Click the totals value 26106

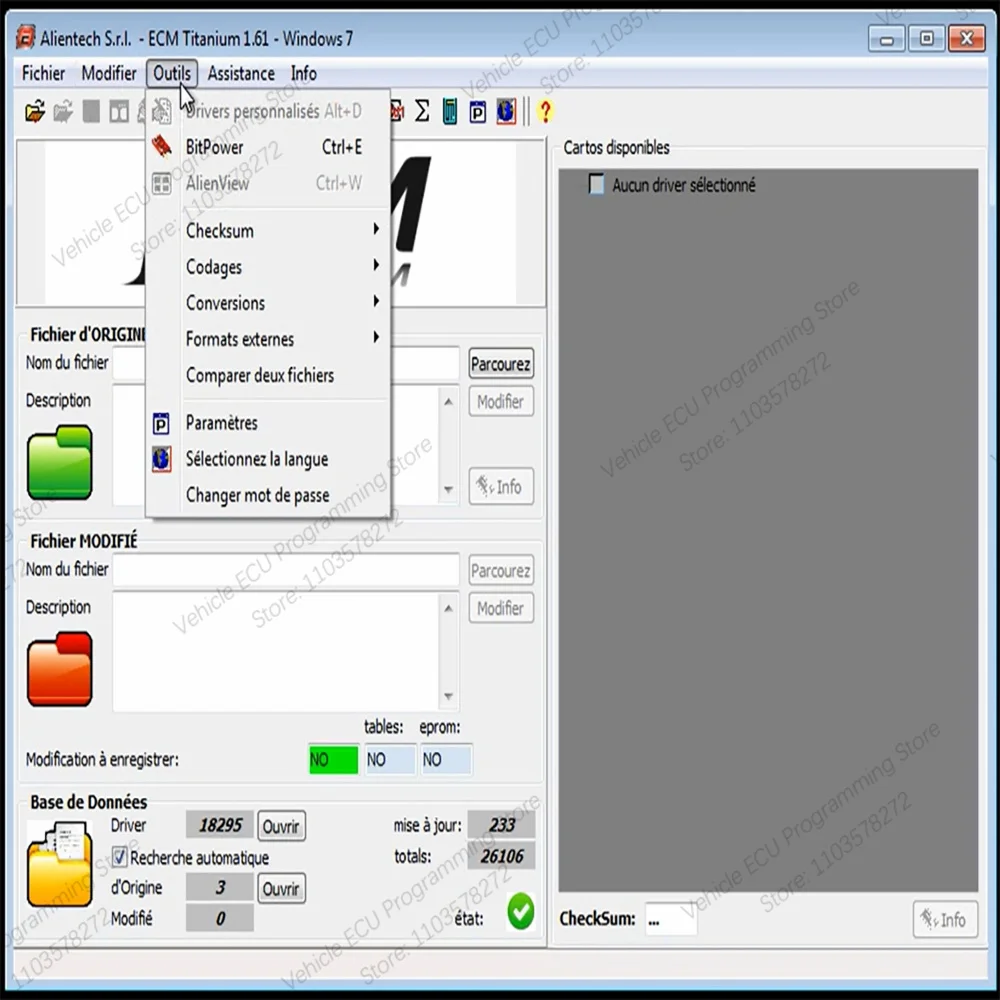pos(501,856)
